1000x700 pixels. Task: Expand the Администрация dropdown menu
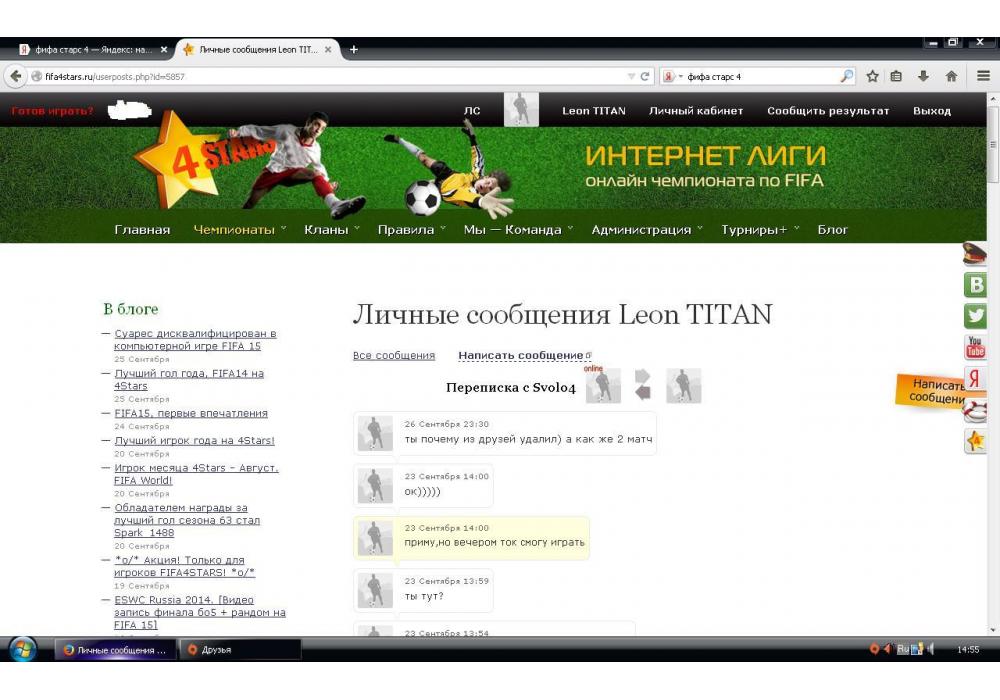pos(647,229)
